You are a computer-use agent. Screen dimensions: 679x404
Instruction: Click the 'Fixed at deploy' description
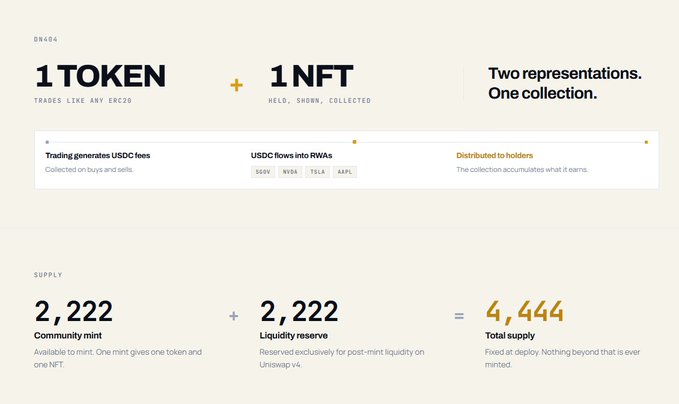563,358
